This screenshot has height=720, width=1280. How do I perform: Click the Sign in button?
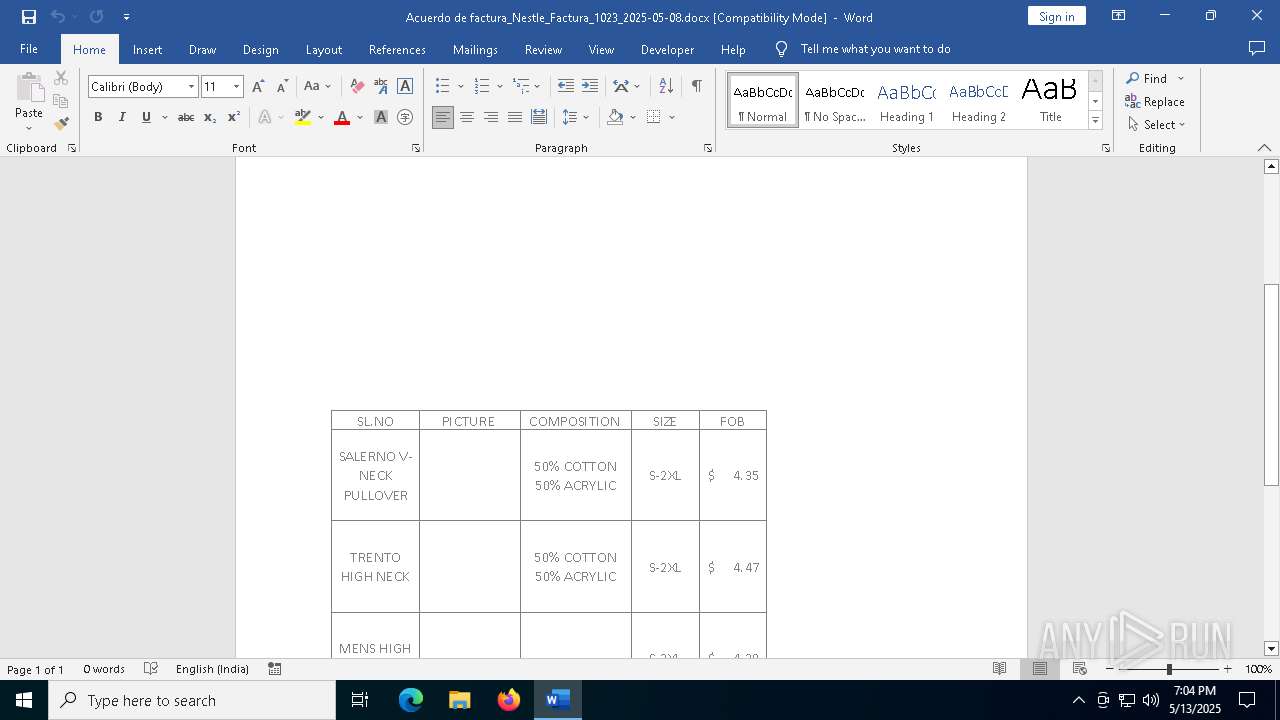pyautogui.click(x=1056, y=17)
